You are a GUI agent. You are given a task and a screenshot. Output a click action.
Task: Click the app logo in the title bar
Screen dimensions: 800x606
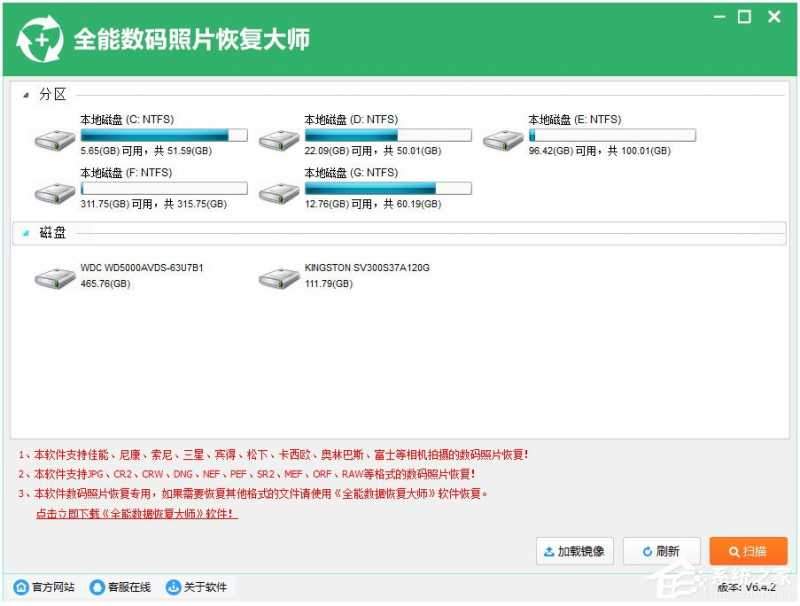pyautogui.click(x=40, y=38)
